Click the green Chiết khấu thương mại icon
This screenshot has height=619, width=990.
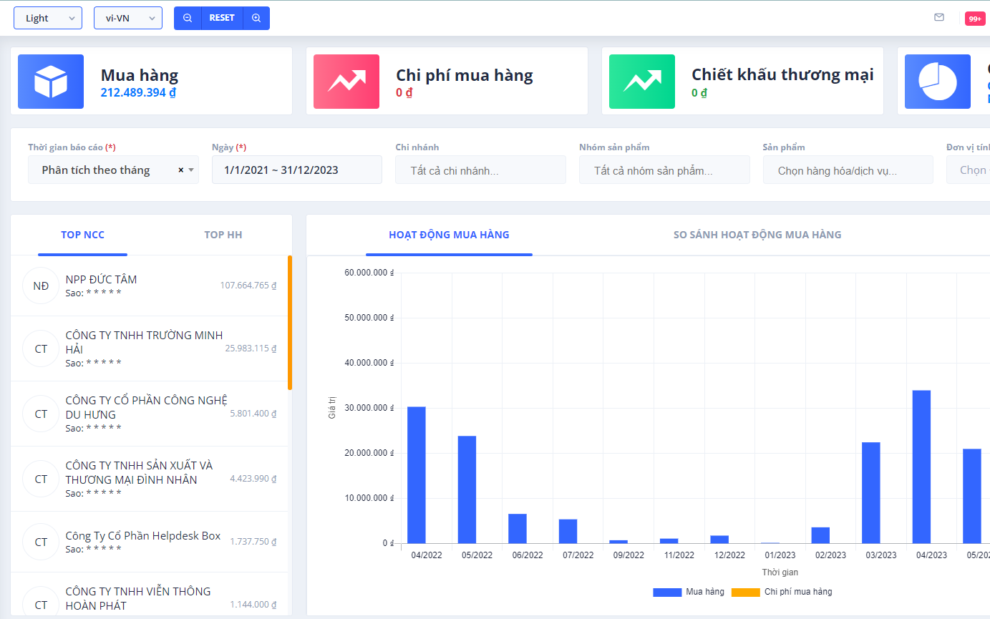tap(642, 82)
